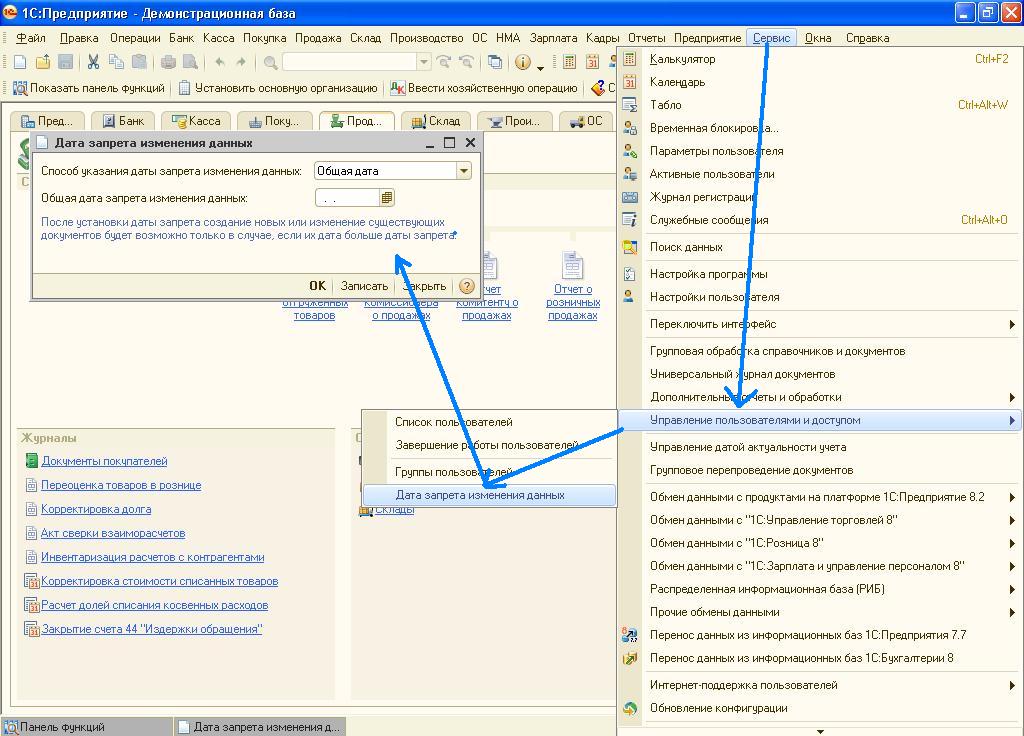Open Календарь from the Сервис menu

820,82
